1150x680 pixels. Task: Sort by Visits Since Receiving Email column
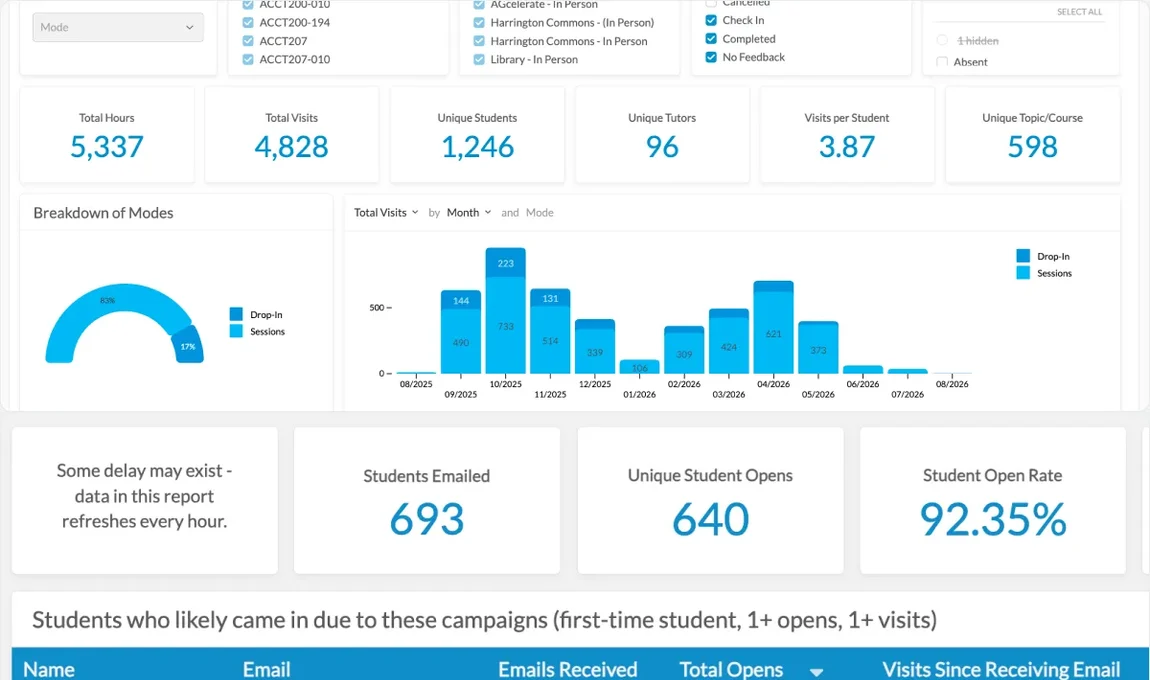click(x=1001, y=669)
